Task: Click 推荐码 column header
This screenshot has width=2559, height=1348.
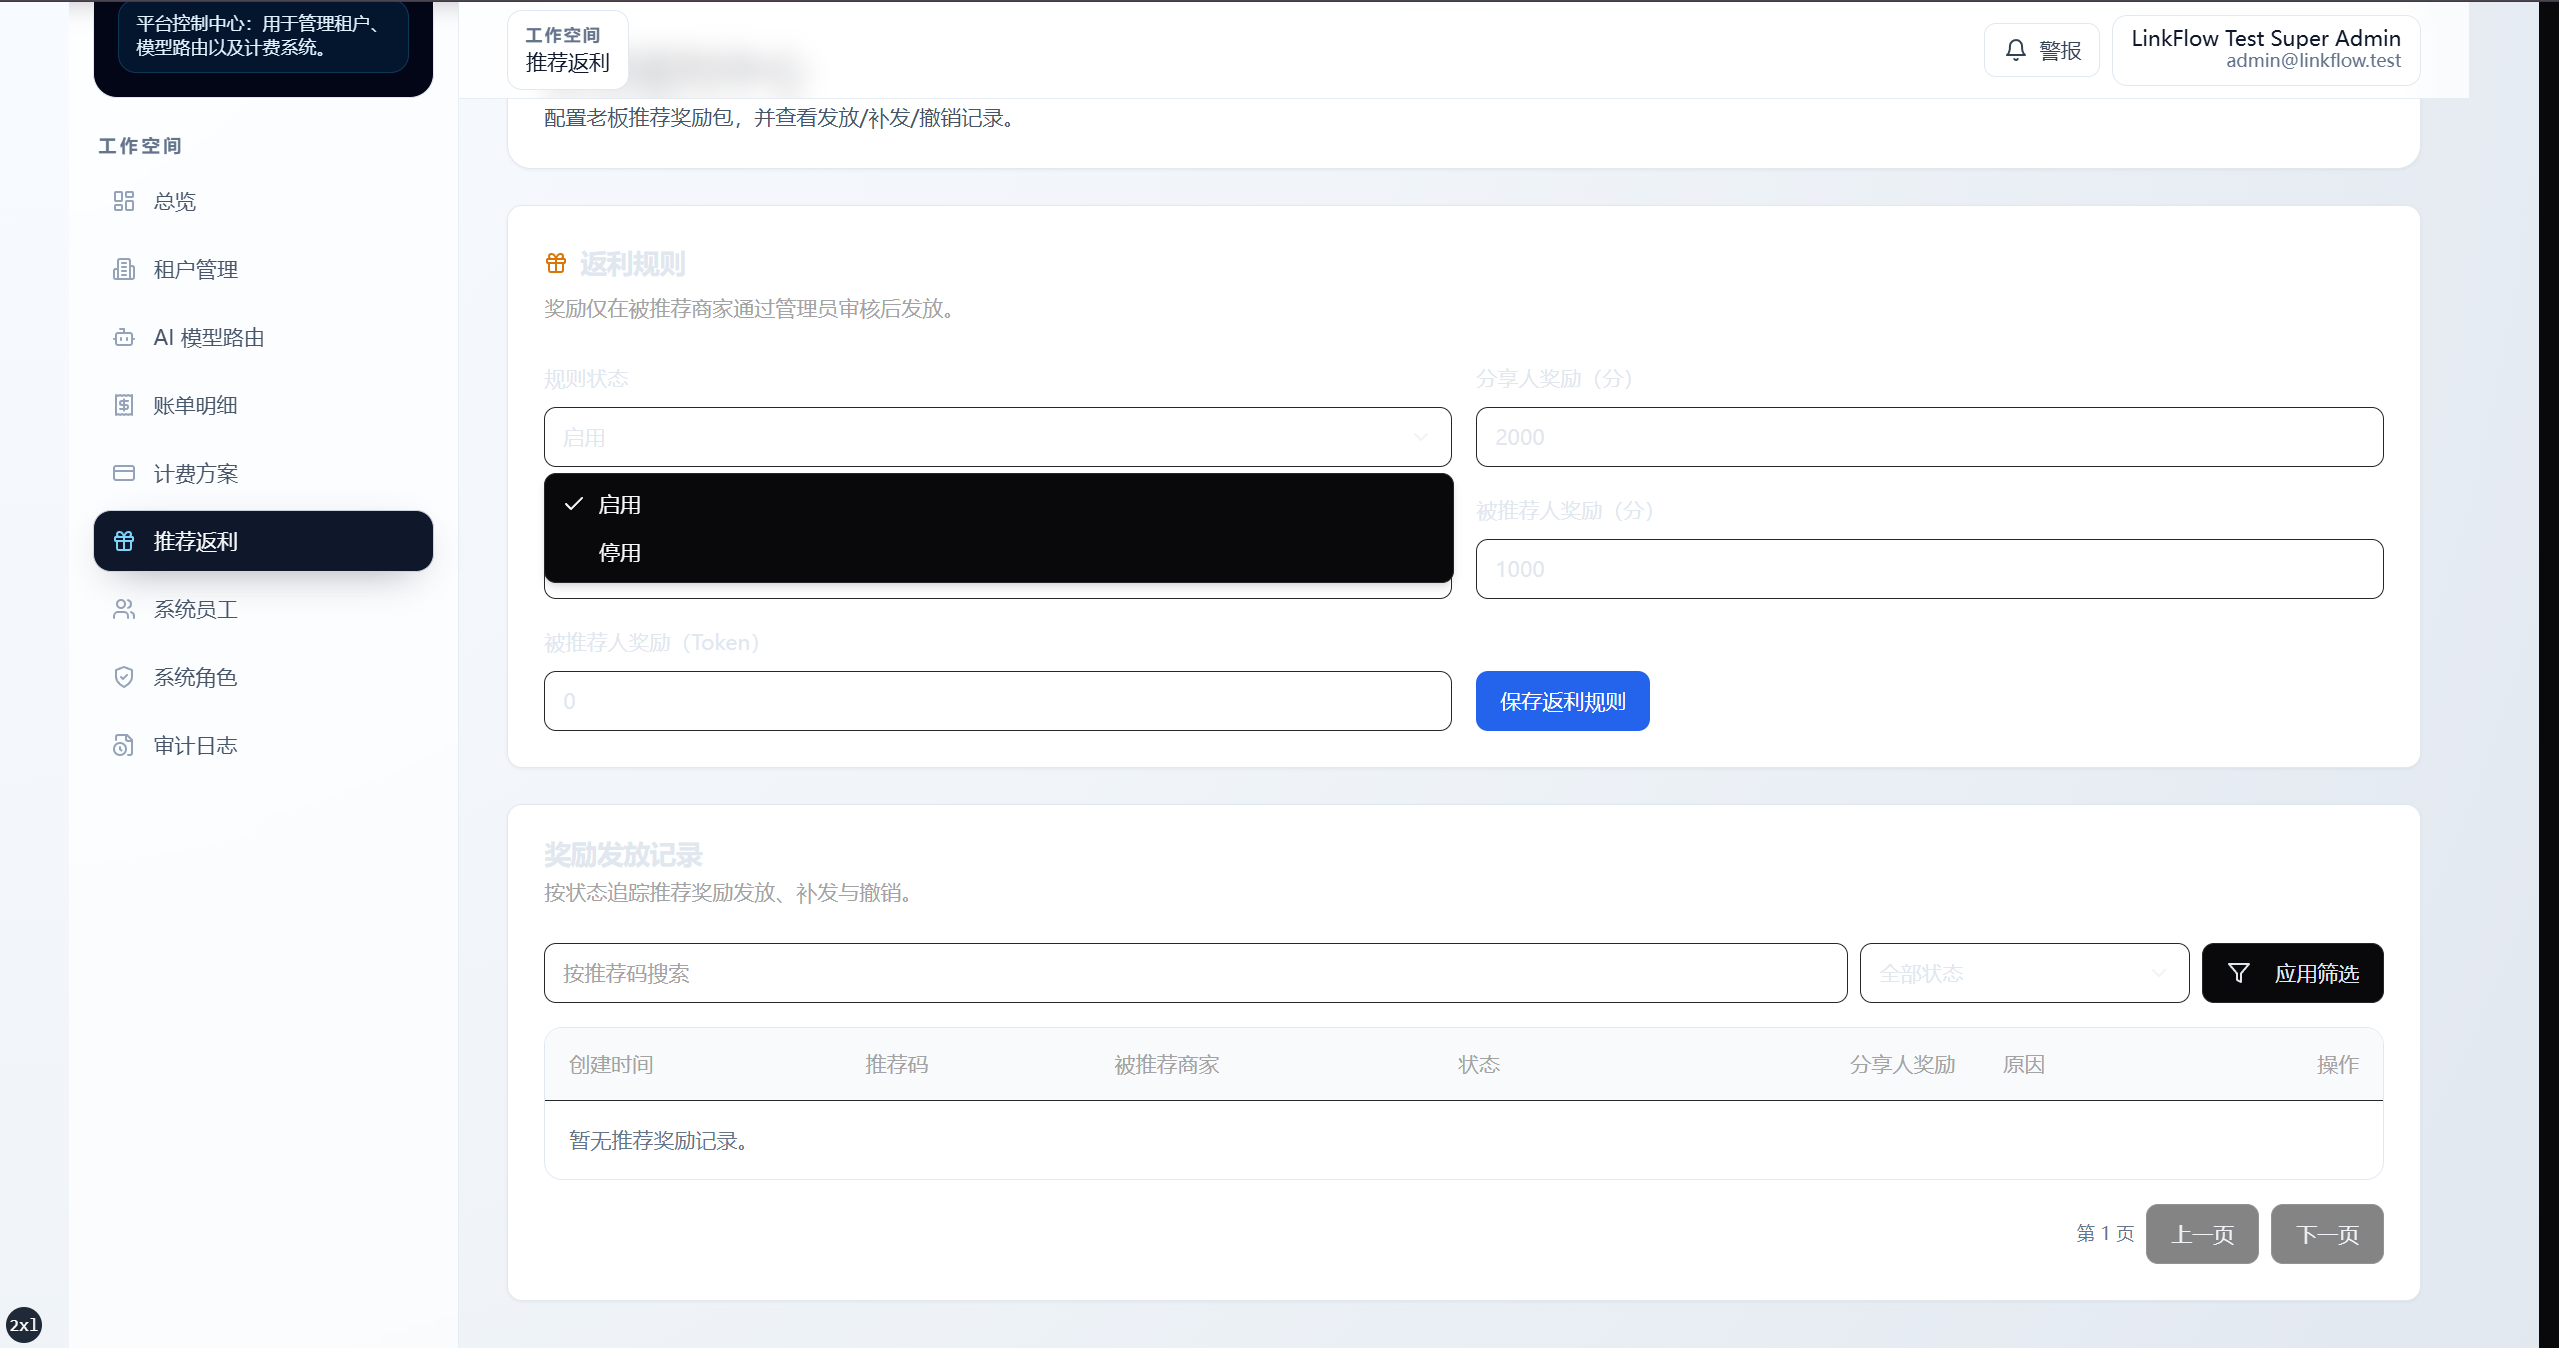Action: tap(896, 1065)
